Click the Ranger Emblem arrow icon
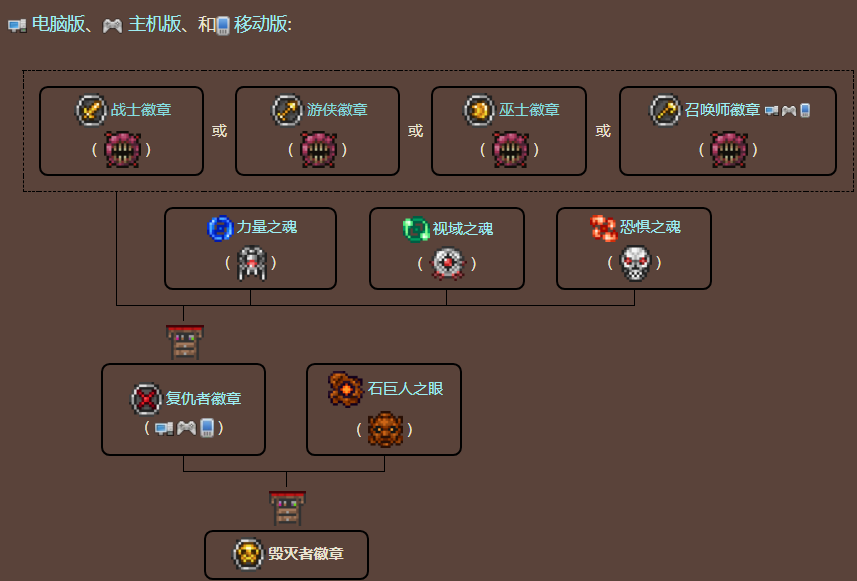The width and height of the screenshot is (857, 581). [x=286, y=110]
